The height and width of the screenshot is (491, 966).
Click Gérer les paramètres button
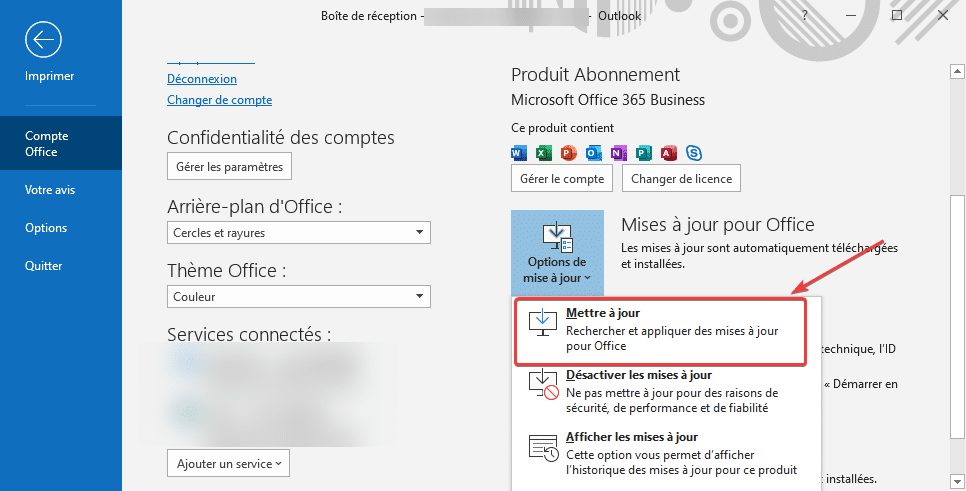pyautogui.click(x=229, y=166)
